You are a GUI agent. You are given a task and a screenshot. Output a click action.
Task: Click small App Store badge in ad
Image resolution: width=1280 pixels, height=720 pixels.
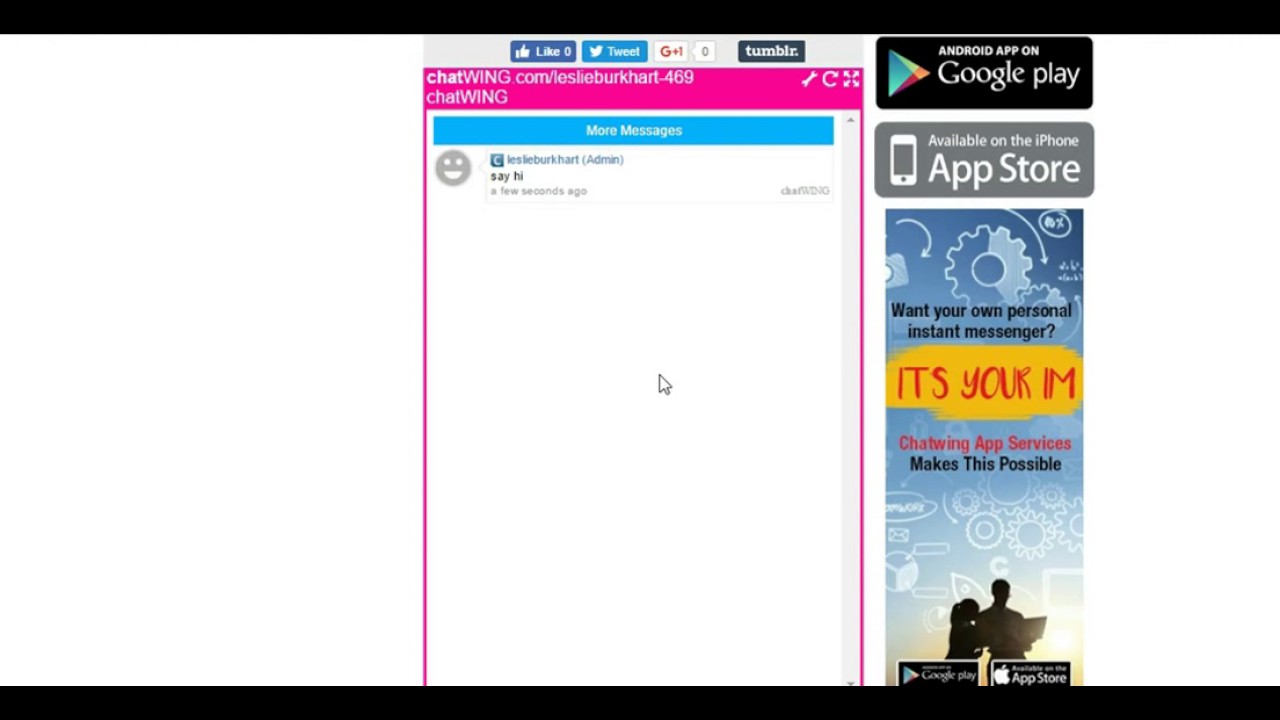pos(1030,674)
